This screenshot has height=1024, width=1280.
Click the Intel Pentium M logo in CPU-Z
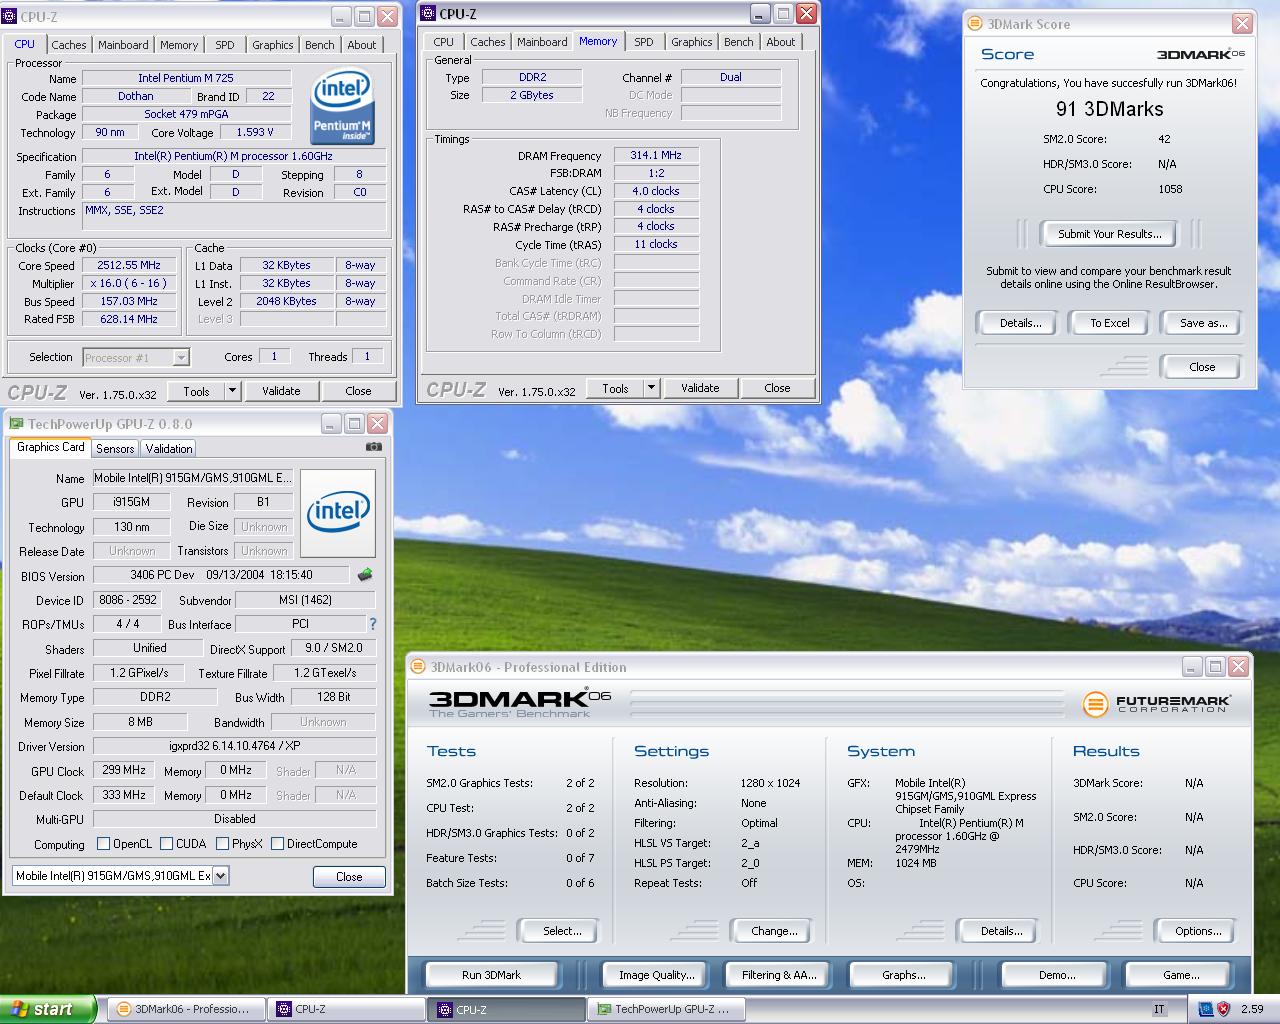(343, 105)
